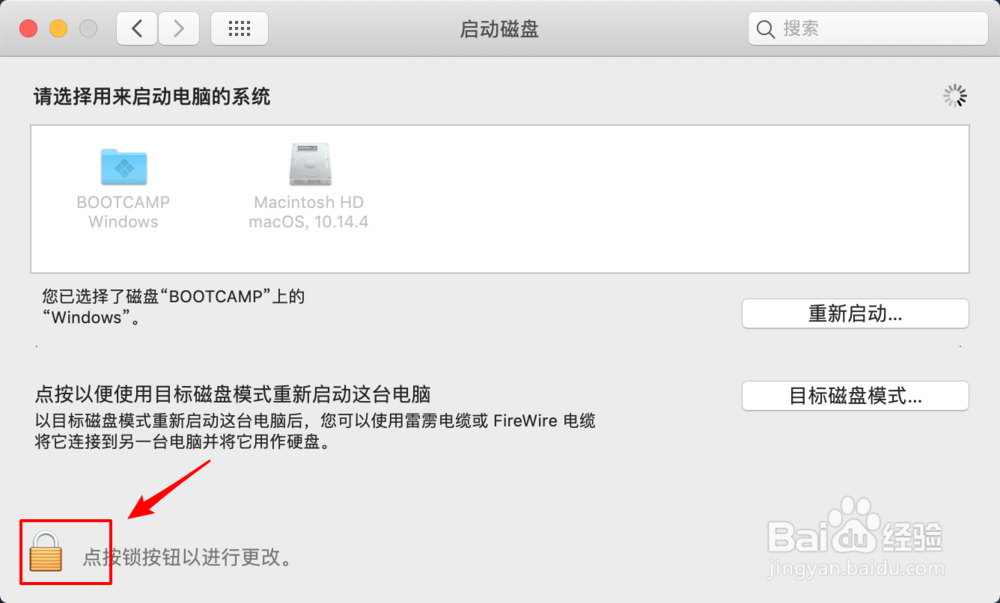The width and height of the screenshot is (1000, 603).
Task: Click the spinning progress indicator
Action: tap(955, 96)
